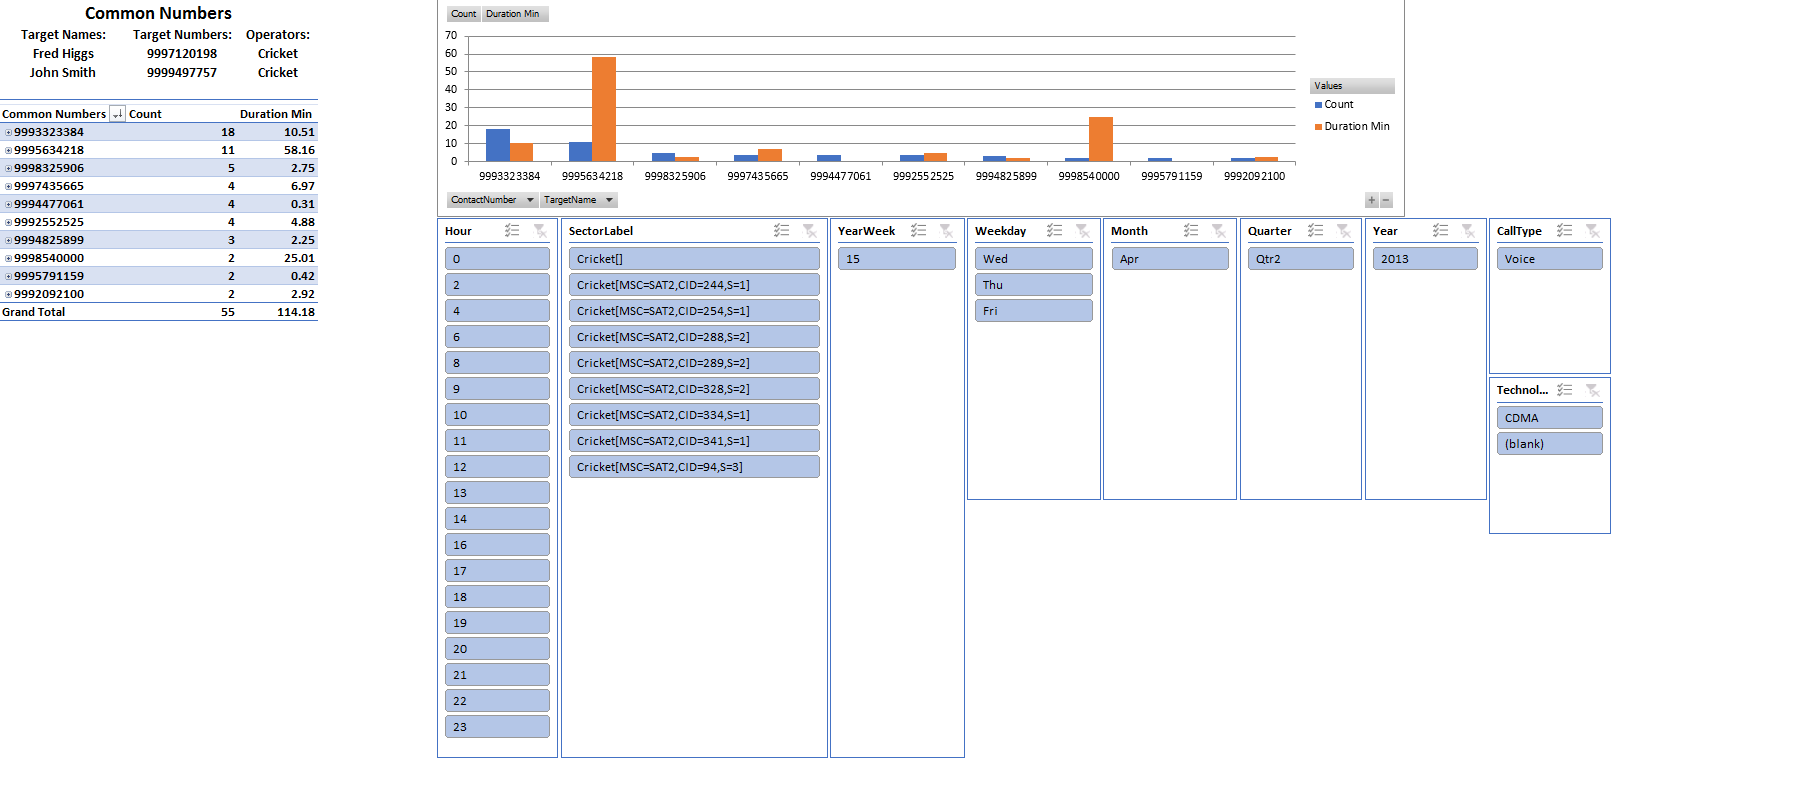The width and height of the screenshot is (1816, 808).
Task: Expand row 9993323384 in the pivot table
Action: [8, 132]
